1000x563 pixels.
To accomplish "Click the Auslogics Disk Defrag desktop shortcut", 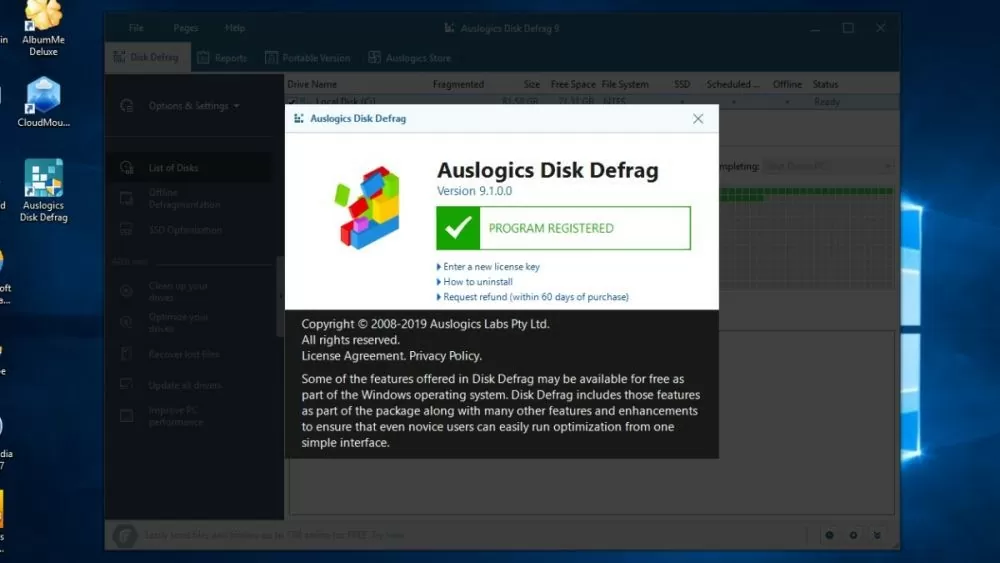I will (x=43, y=180).
